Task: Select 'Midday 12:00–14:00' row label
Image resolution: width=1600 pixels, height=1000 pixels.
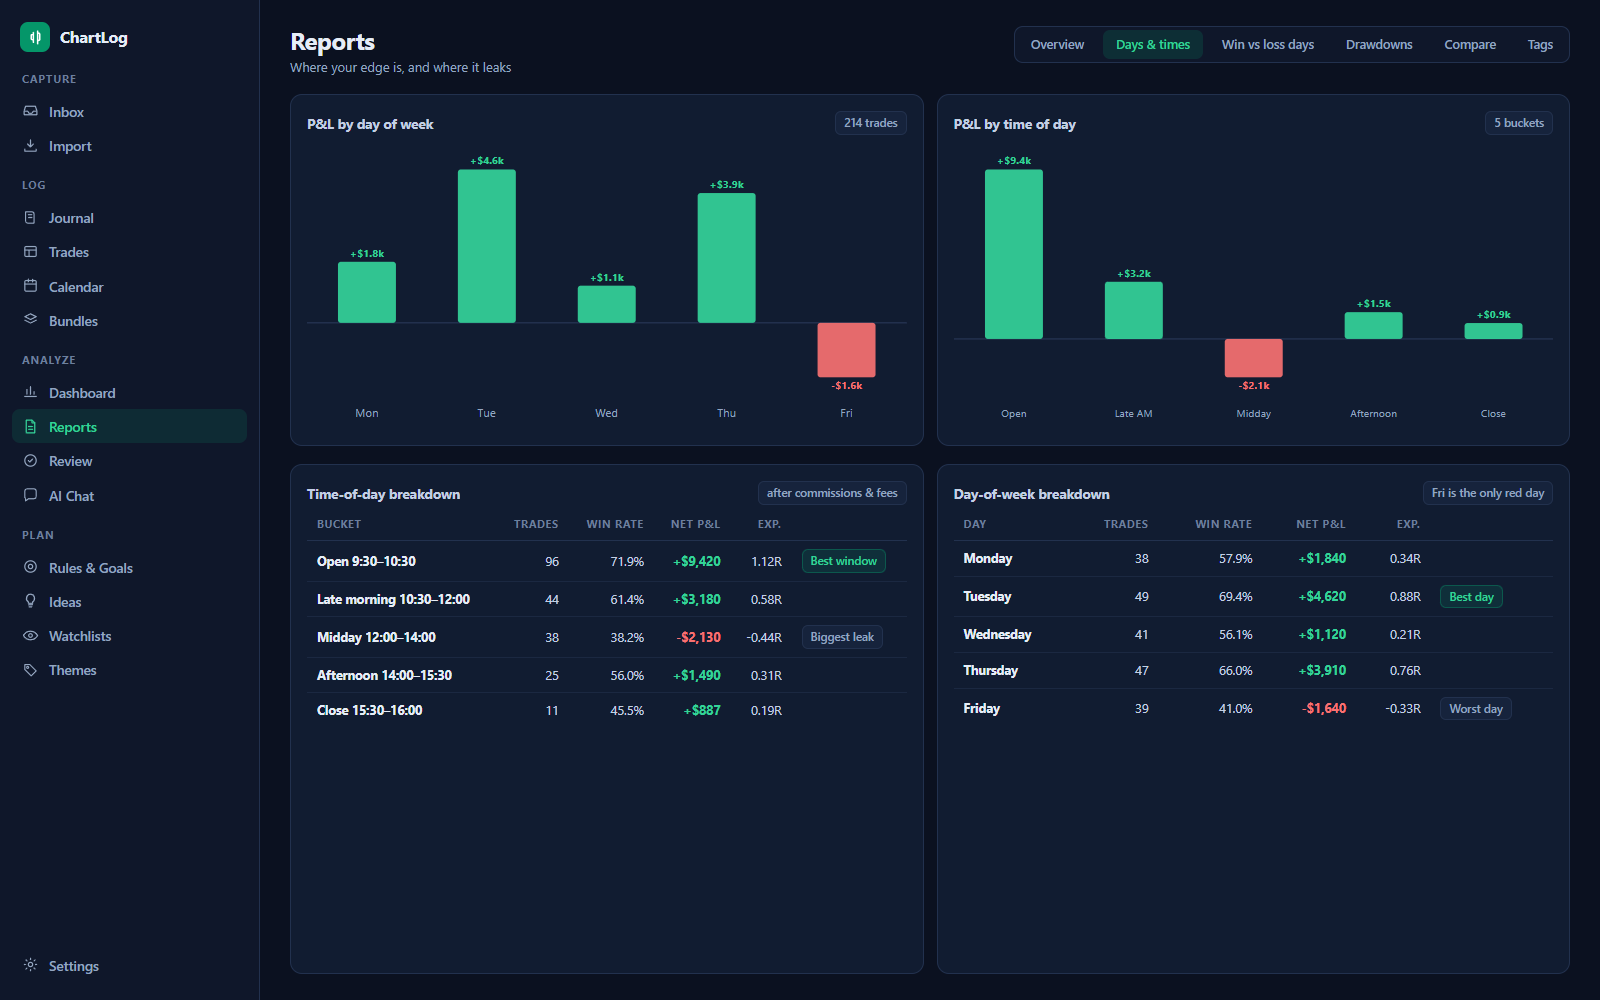Action: [376, 637]
